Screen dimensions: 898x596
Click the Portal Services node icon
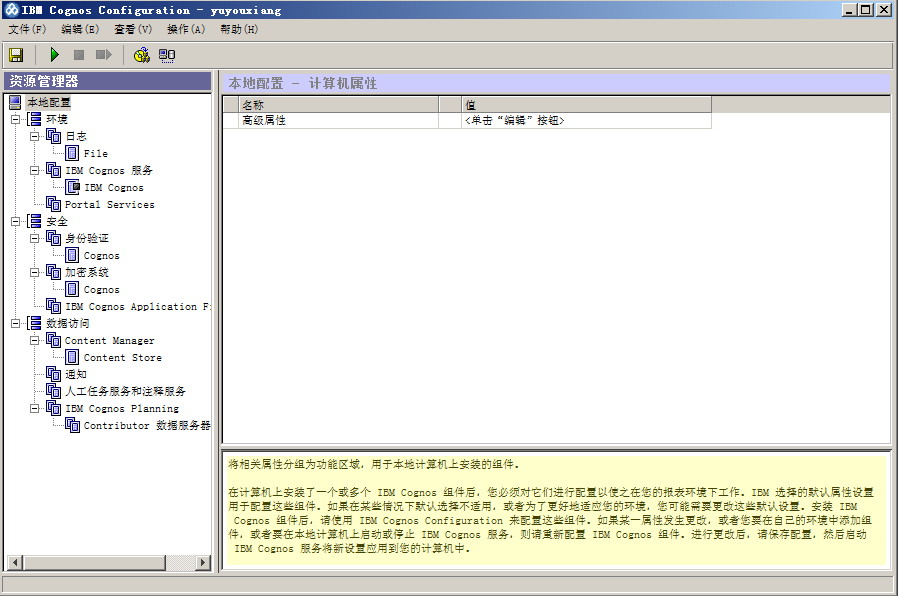53,204
